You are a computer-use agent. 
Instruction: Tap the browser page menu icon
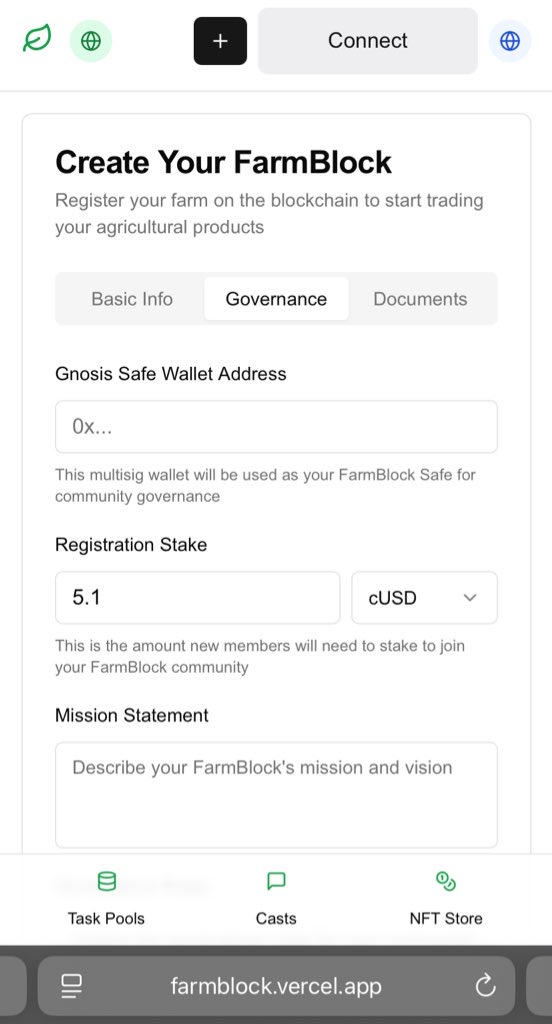click(71, 985)
